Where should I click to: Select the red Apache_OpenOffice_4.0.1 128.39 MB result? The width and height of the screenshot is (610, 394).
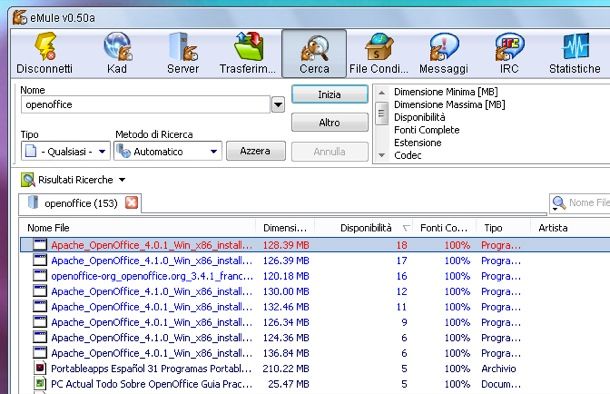pos(315,245)
